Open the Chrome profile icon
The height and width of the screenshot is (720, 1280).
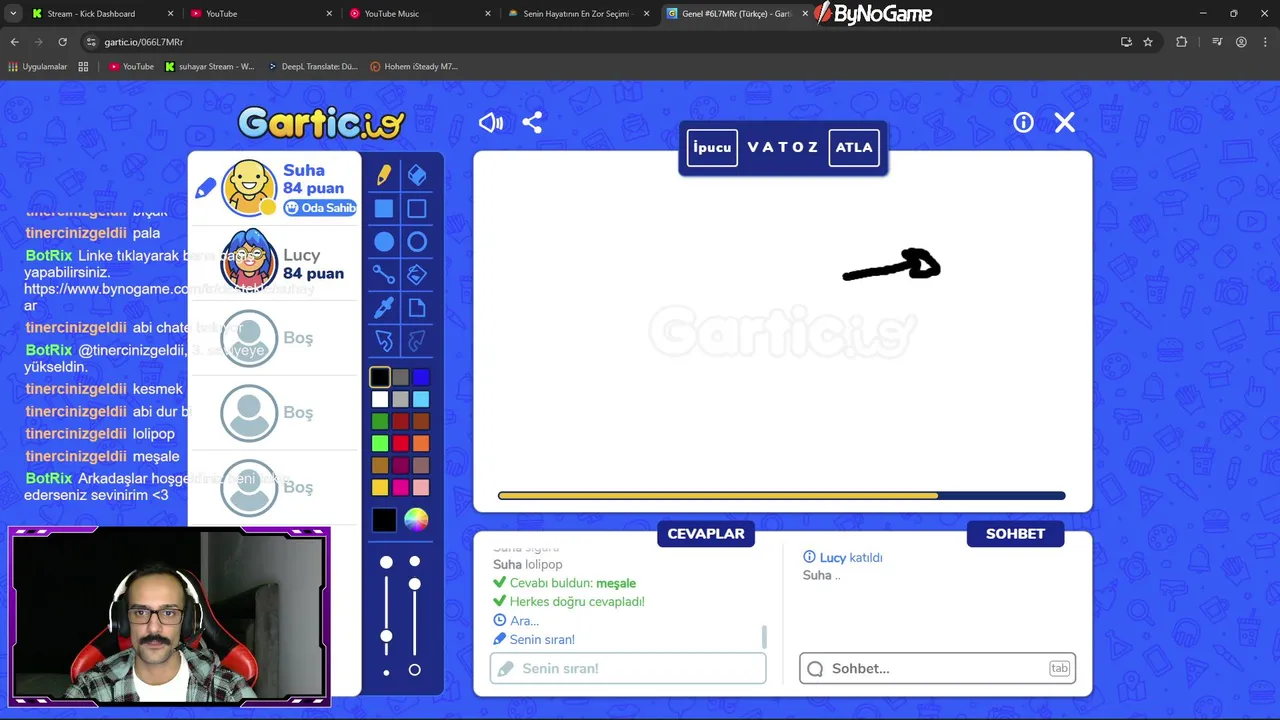1241,42
